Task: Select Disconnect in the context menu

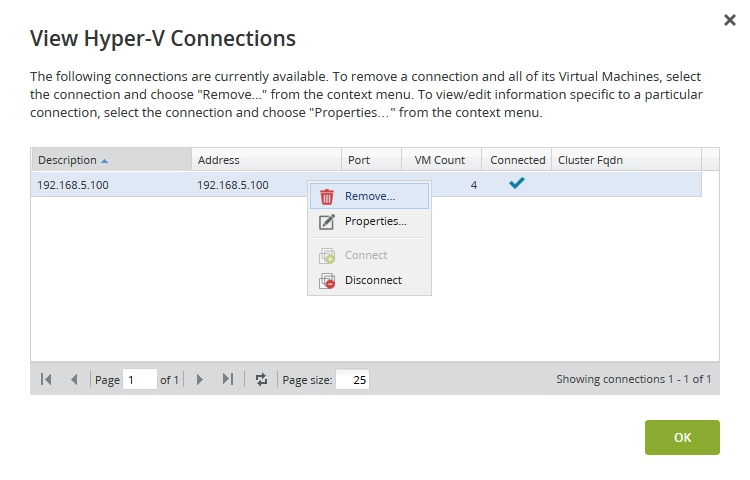Action: (369, 280)
